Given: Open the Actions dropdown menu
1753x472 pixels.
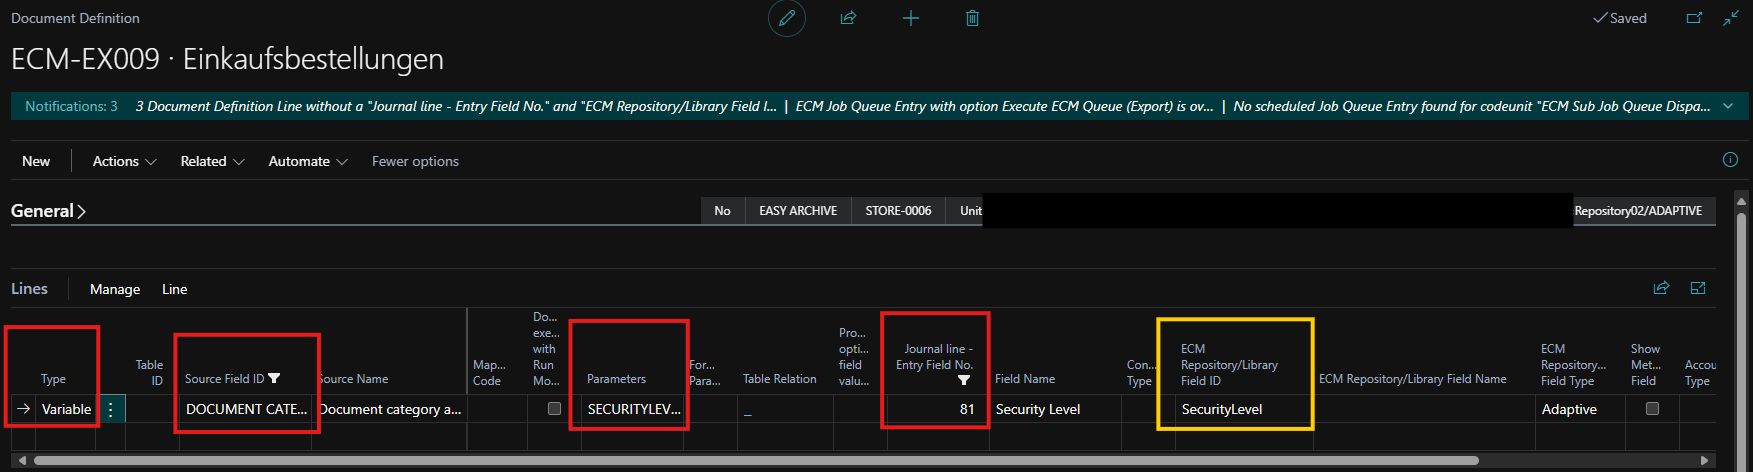Looking at the screenshot, I should 124,161.
